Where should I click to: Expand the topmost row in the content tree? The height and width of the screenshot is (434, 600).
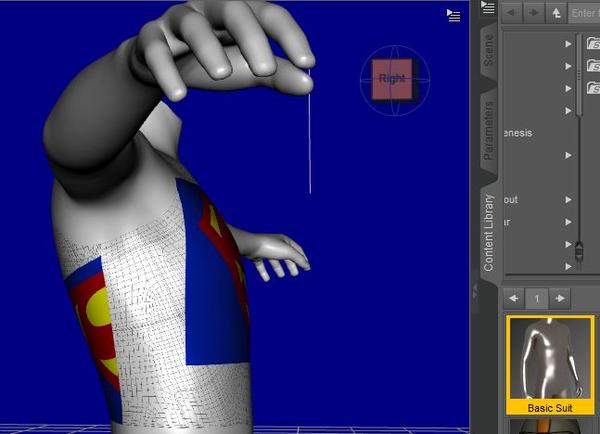[568, 44]
